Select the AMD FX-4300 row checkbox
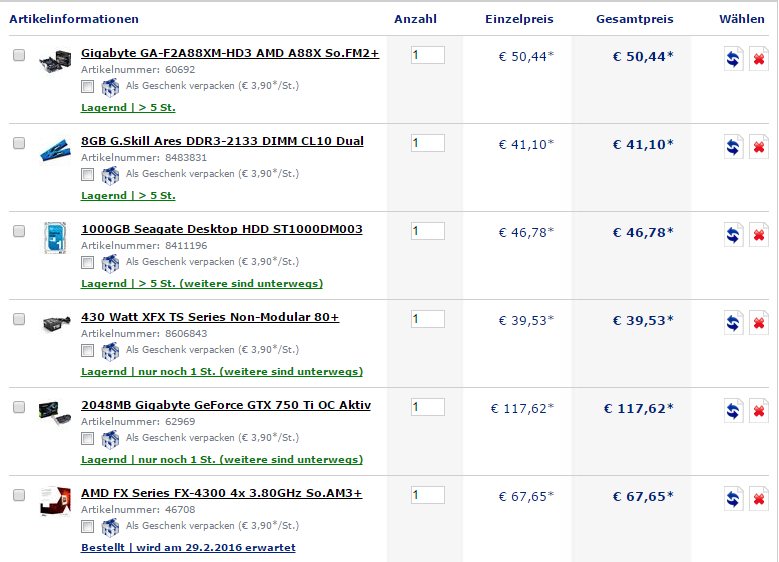Viewport: 779px width, 562px height. (19, 495)
